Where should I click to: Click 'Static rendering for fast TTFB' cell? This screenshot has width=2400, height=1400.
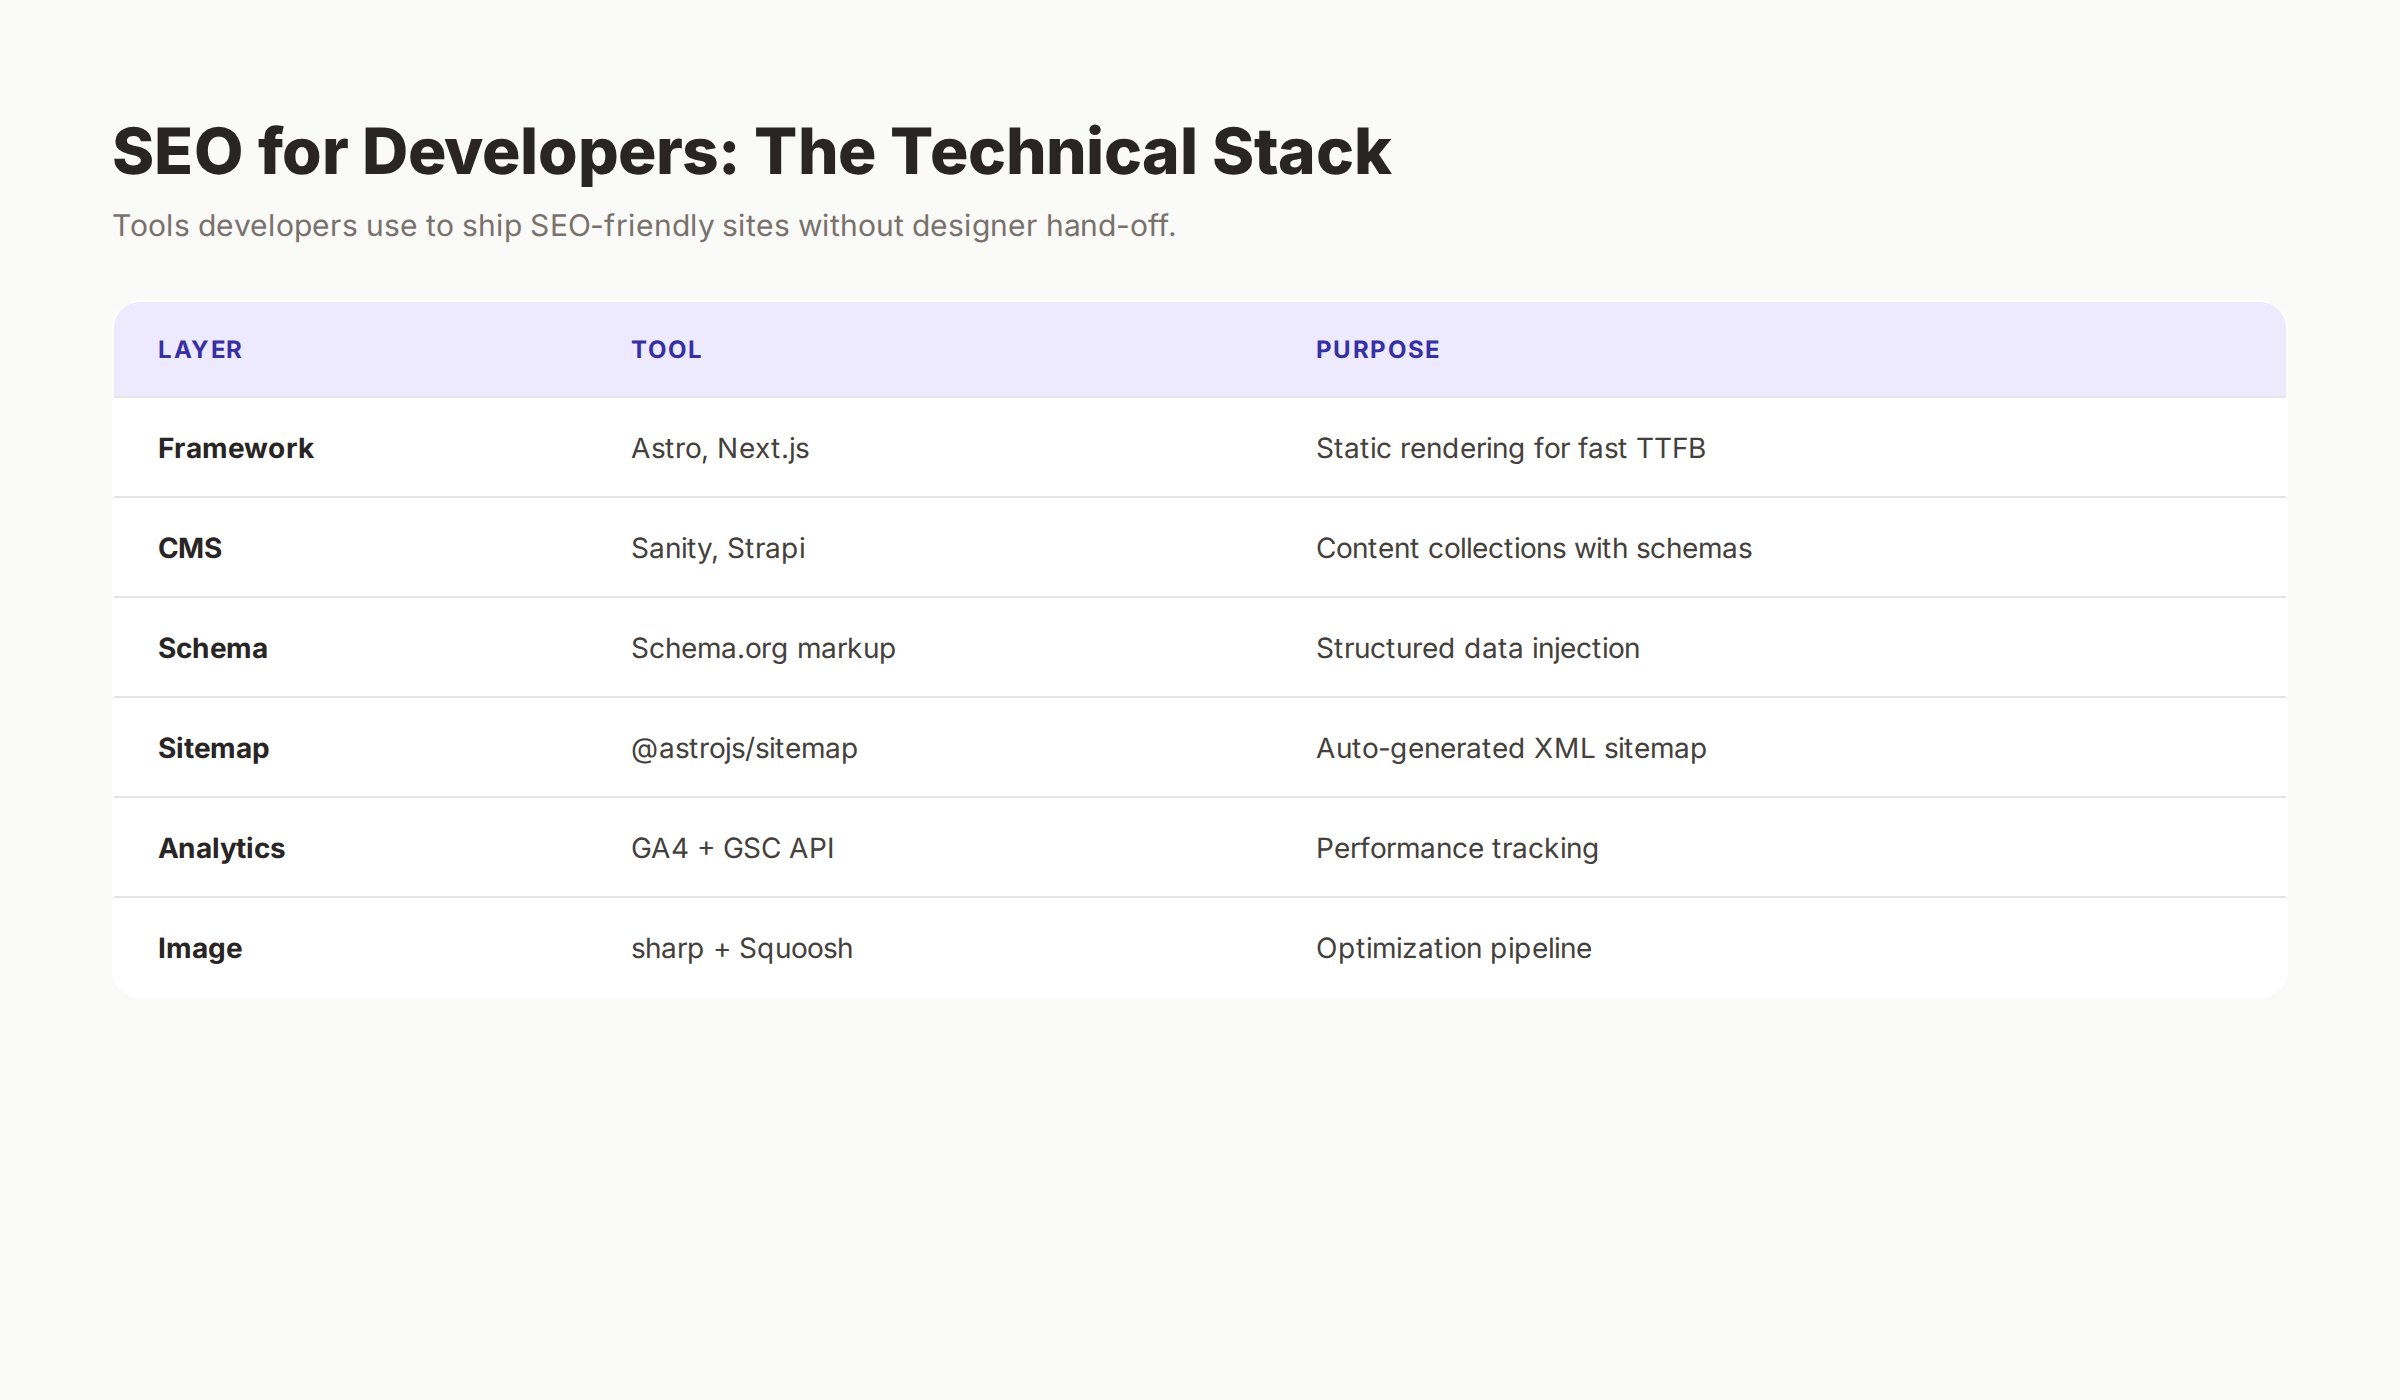click(1779, 448)
